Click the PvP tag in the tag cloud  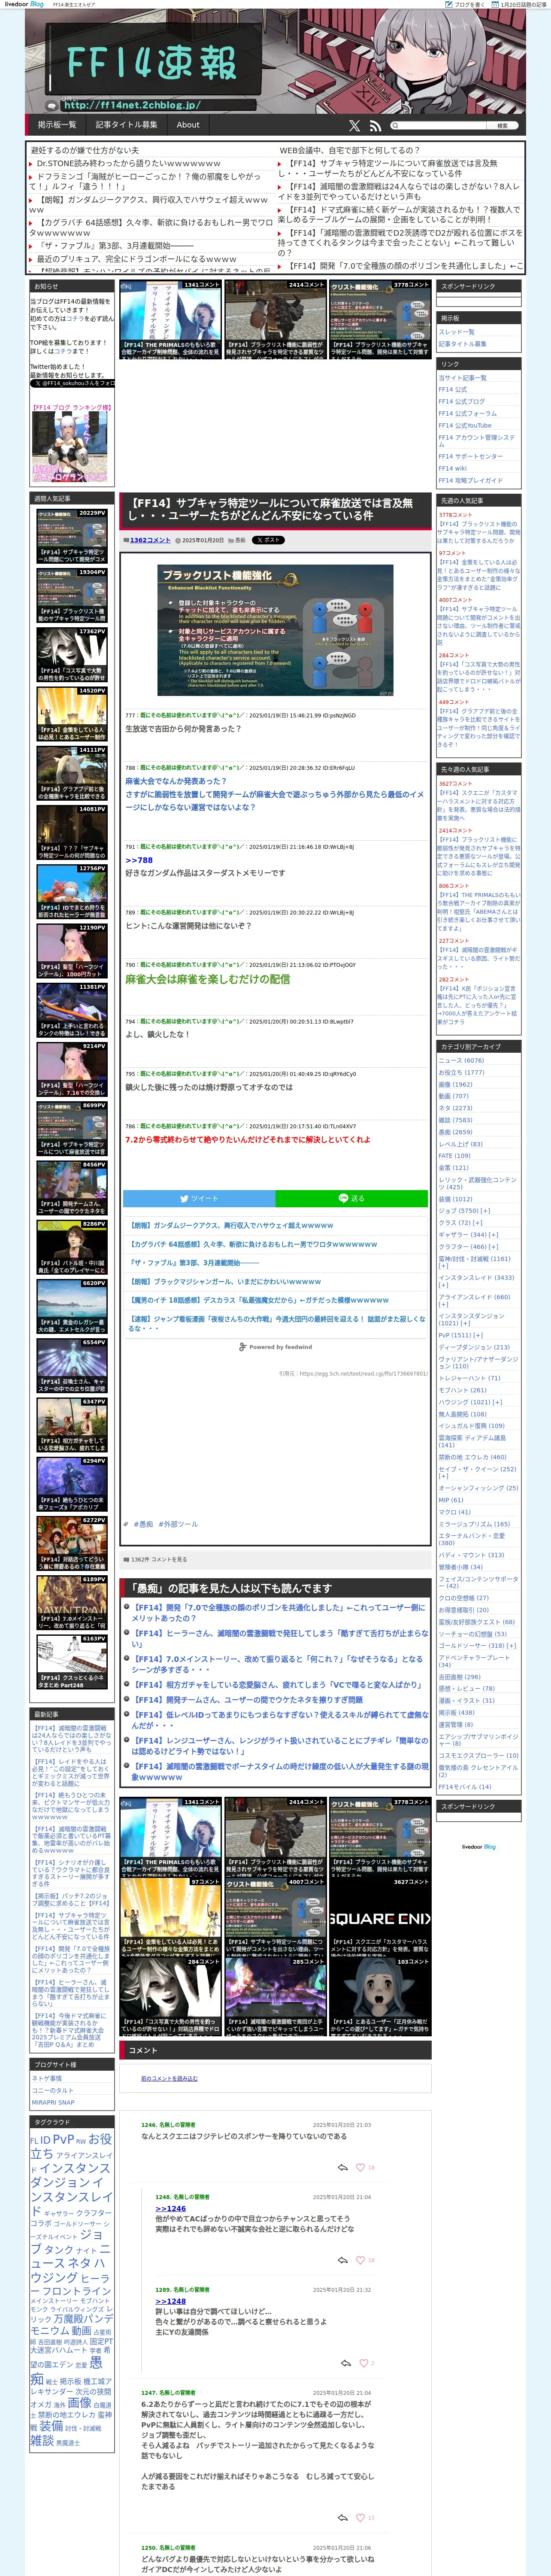pyautogui.click(x=63, y=2140)
